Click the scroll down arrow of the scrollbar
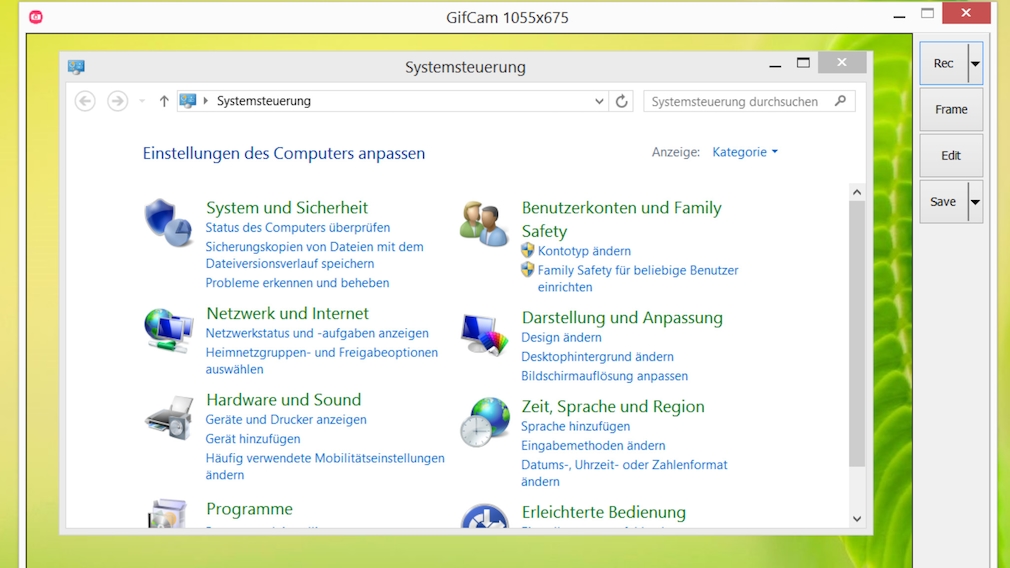The width and height of the screenshot is (1010, 568). [856, 519]
